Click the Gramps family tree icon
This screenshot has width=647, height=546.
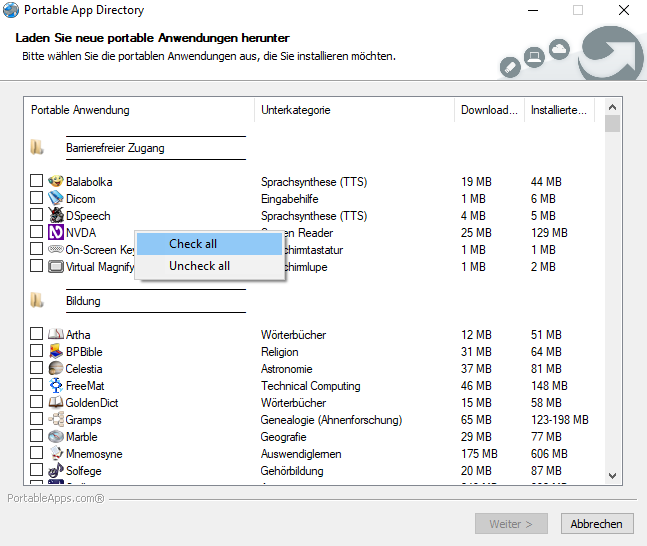[x=55, y=419]
